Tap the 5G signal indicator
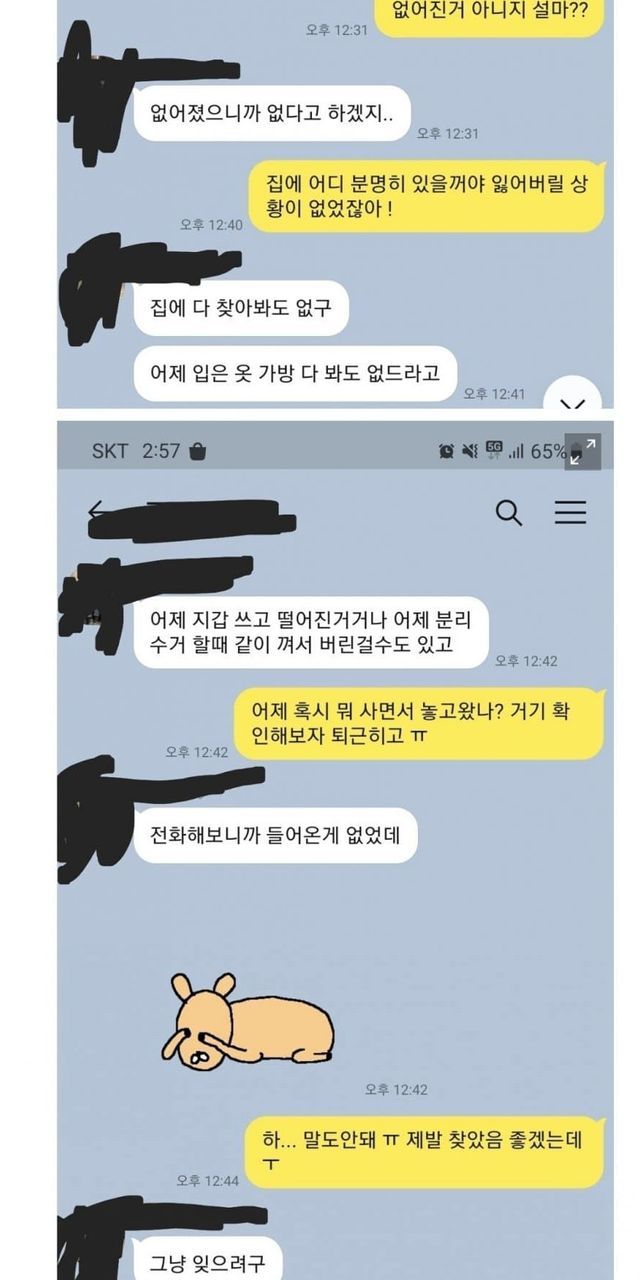 click(494, 449)
